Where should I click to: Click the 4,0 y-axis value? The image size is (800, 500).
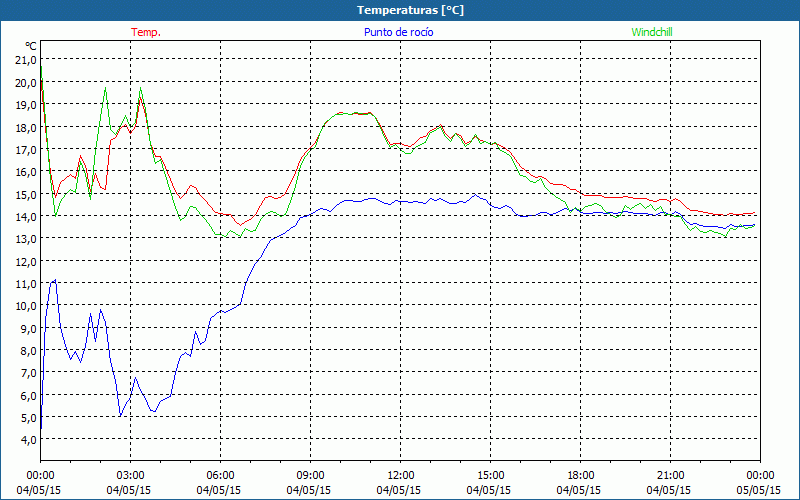point(29,439)
